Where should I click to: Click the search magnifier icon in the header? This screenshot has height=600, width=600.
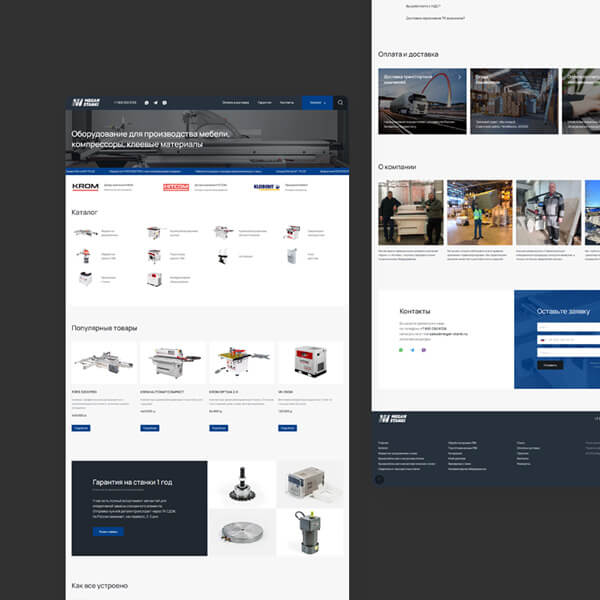(x=340, y=103)
